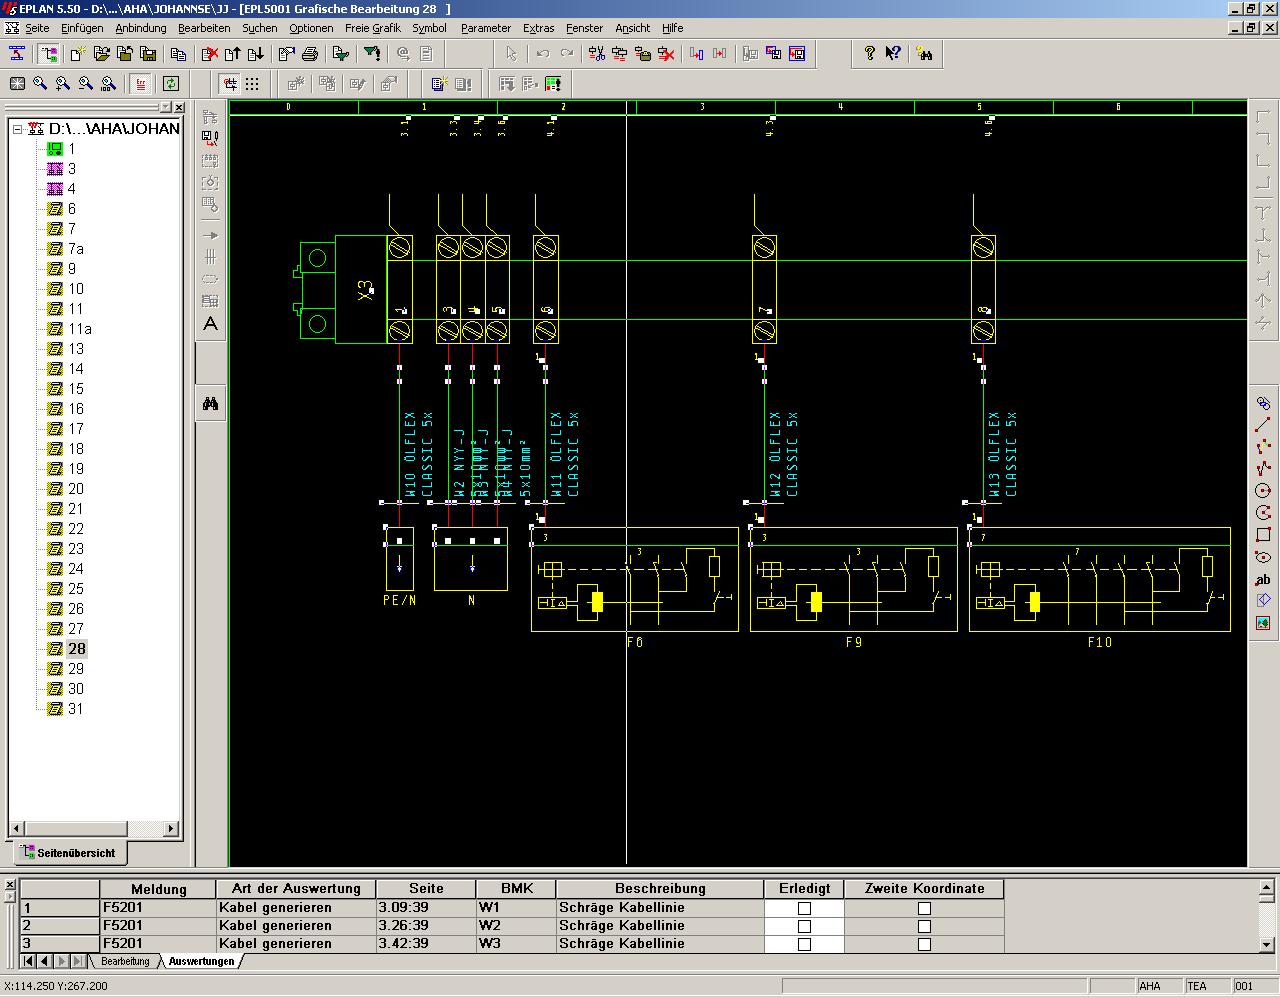Click the message list scrollbar down arrow
1280x998 pixels.
[1265, 944]
